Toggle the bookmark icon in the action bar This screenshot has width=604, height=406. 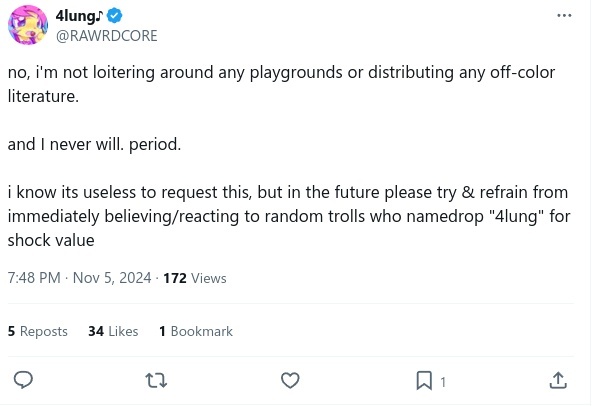click(x=424, y=380)
